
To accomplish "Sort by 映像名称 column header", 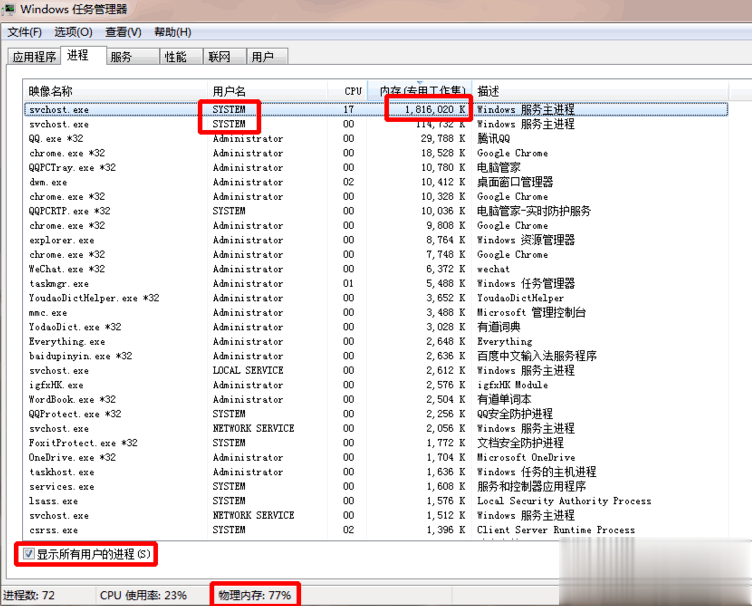I will [x=115, y=91].
